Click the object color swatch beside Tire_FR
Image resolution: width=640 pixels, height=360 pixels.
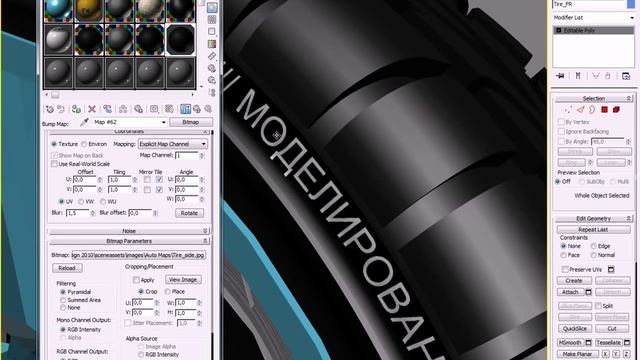tap(631, 4)
